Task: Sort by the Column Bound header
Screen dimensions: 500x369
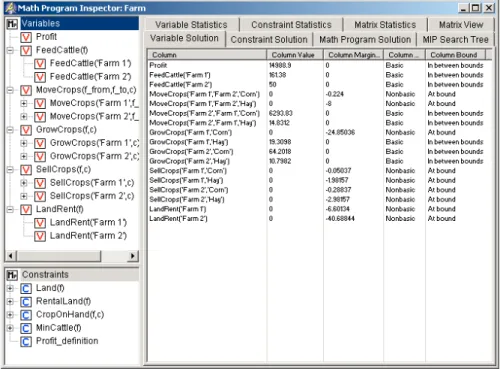Action: (x=455, y=55)
